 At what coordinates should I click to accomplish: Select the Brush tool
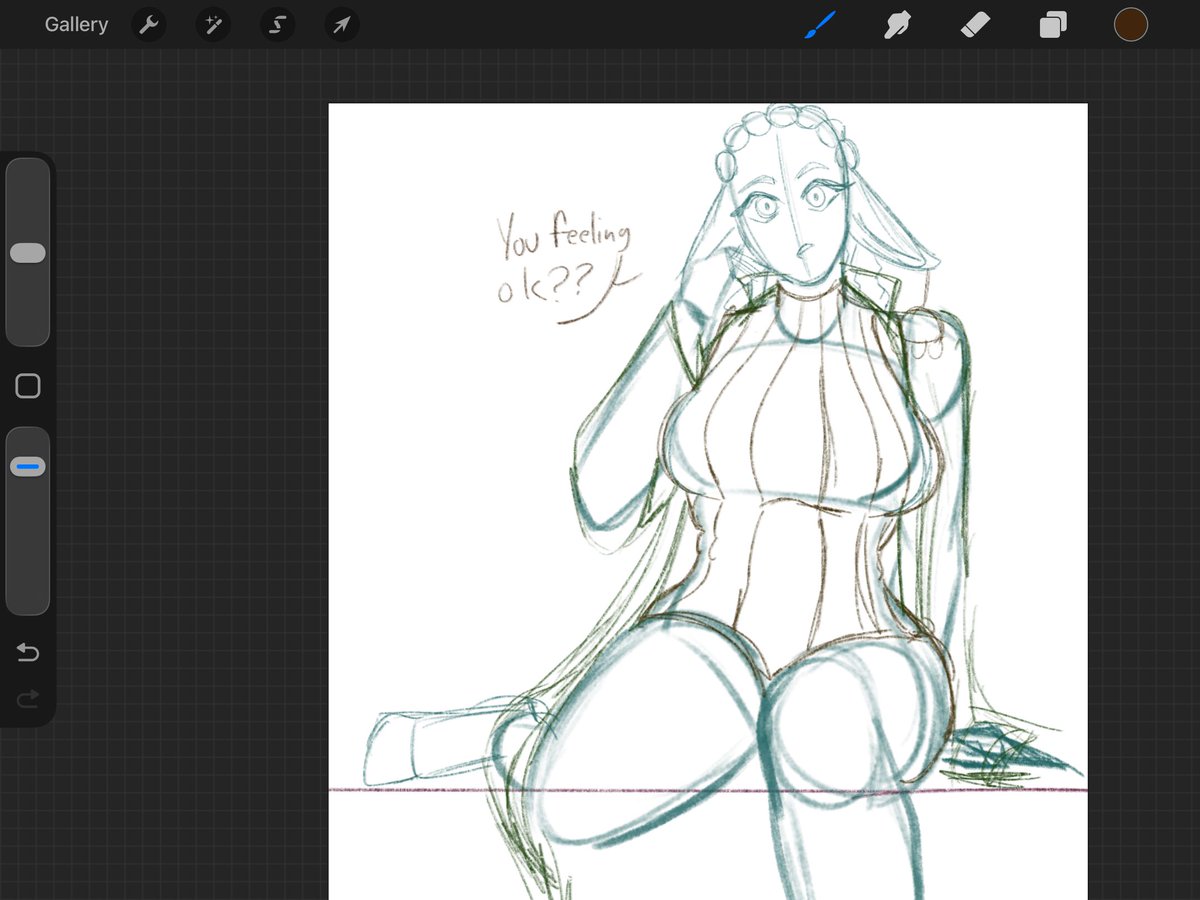click(820, 25)
